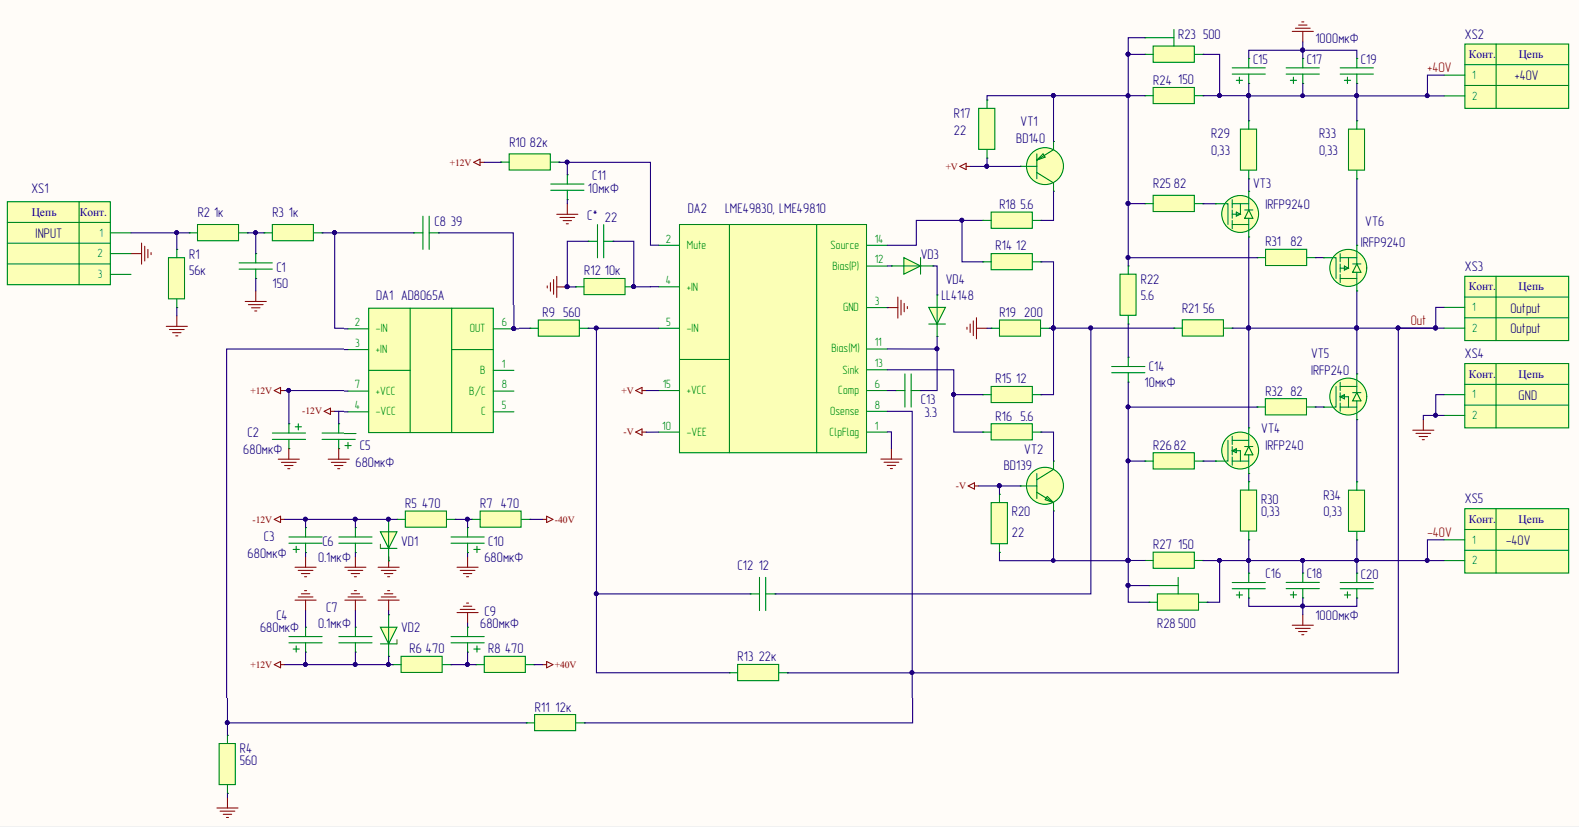Click the VT2 BD139 transistor symbol
1579x827 pixels.
[1045, 486]
